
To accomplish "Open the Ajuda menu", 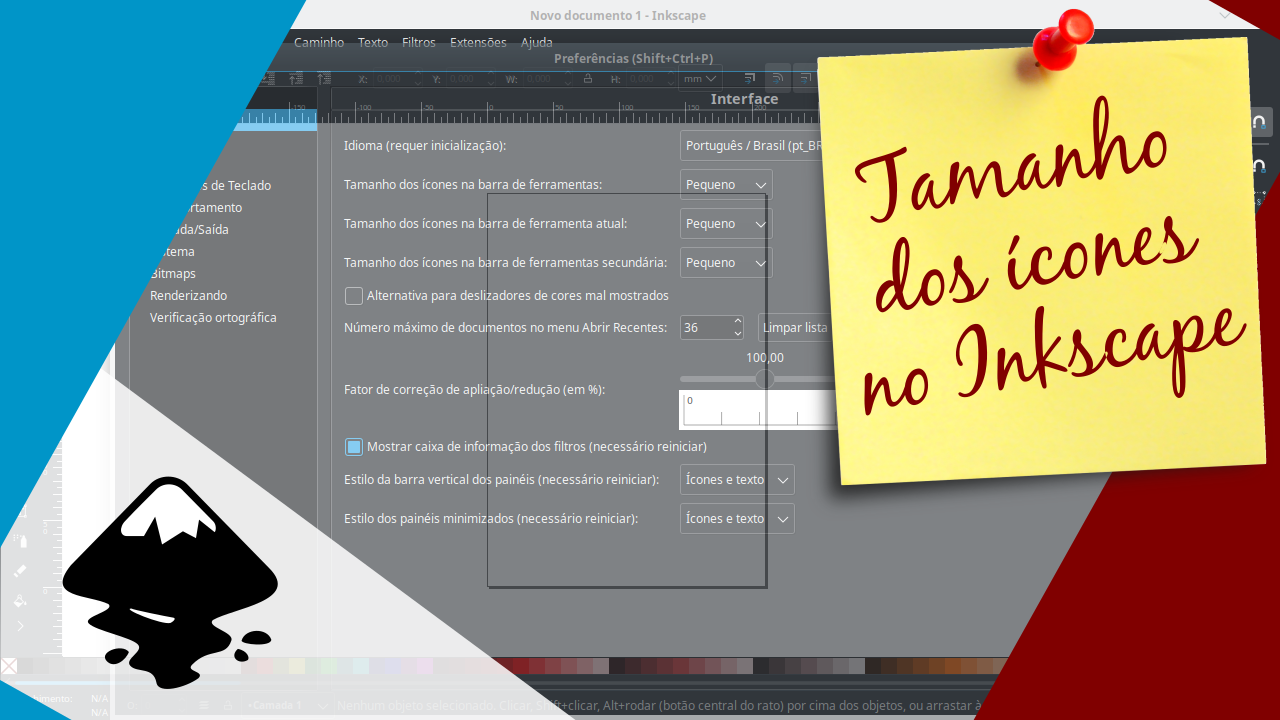I will (x=537, y=43).
